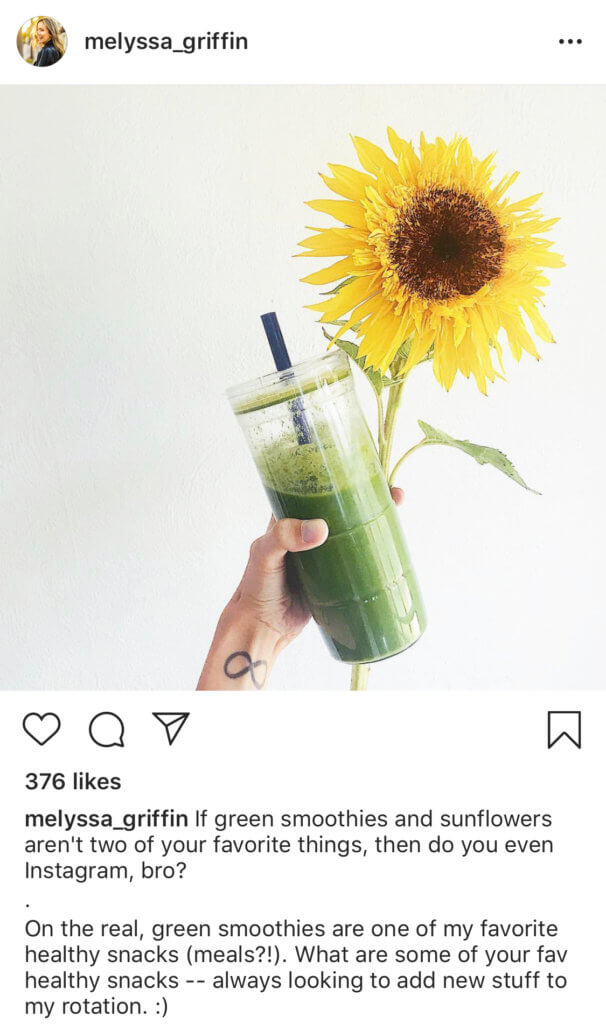Open melyssa_griffin profile from the header username
This screenshot has height=1024, width=606.
[167, 42]
